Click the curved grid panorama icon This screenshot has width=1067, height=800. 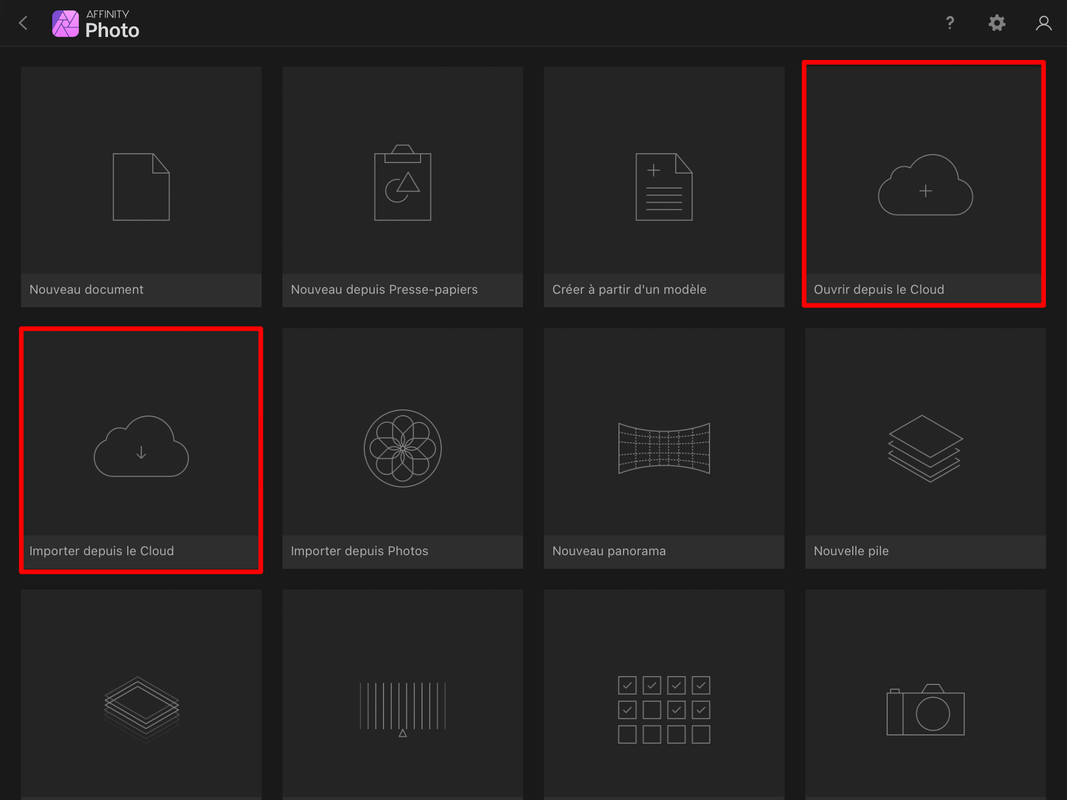pyautogui.click(x=664, y=448)
